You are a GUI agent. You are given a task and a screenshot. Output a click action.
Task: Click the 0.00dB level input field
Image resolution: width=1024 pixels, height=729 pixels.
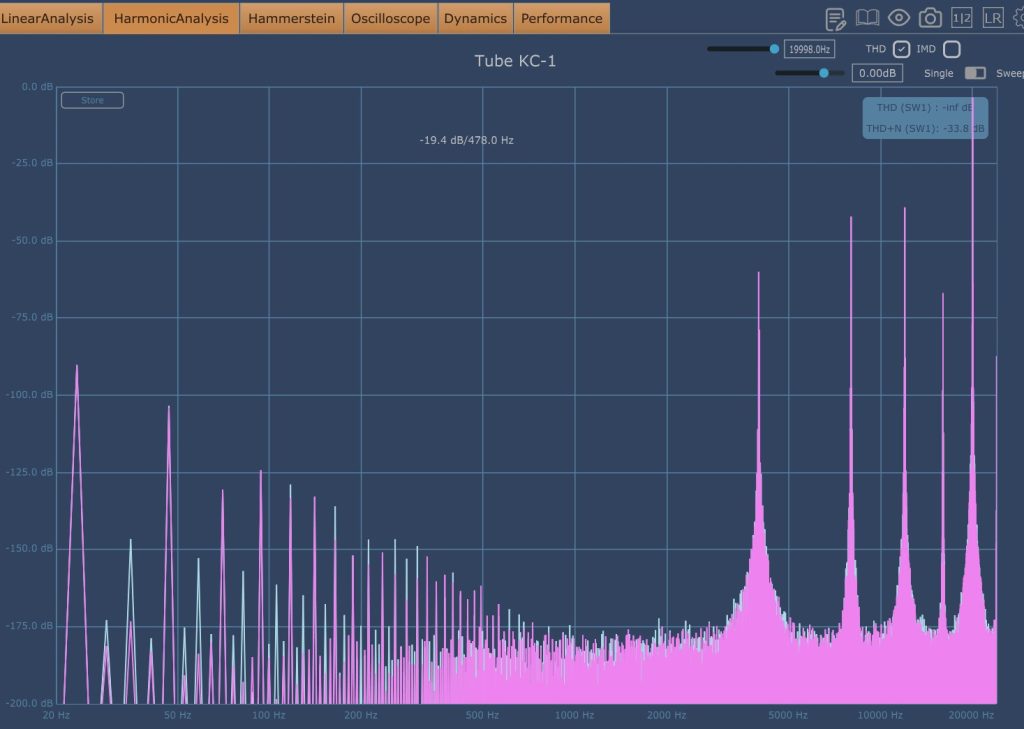(x=877, y=73)
